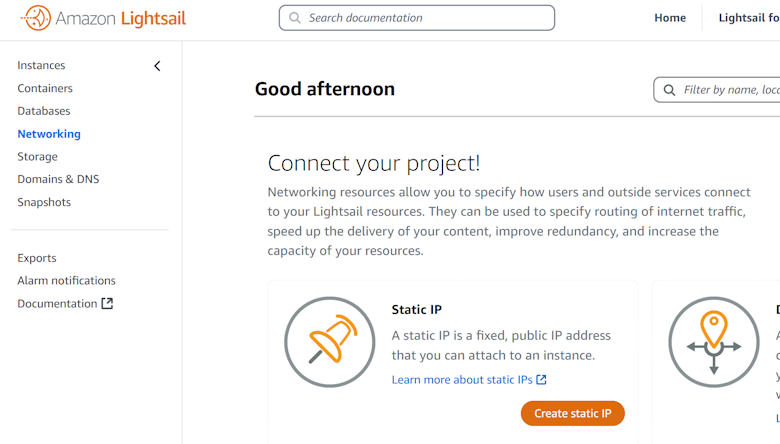Open Domains & DNS page
Viewport: 780px width, 444px height.
click(58, 180)
